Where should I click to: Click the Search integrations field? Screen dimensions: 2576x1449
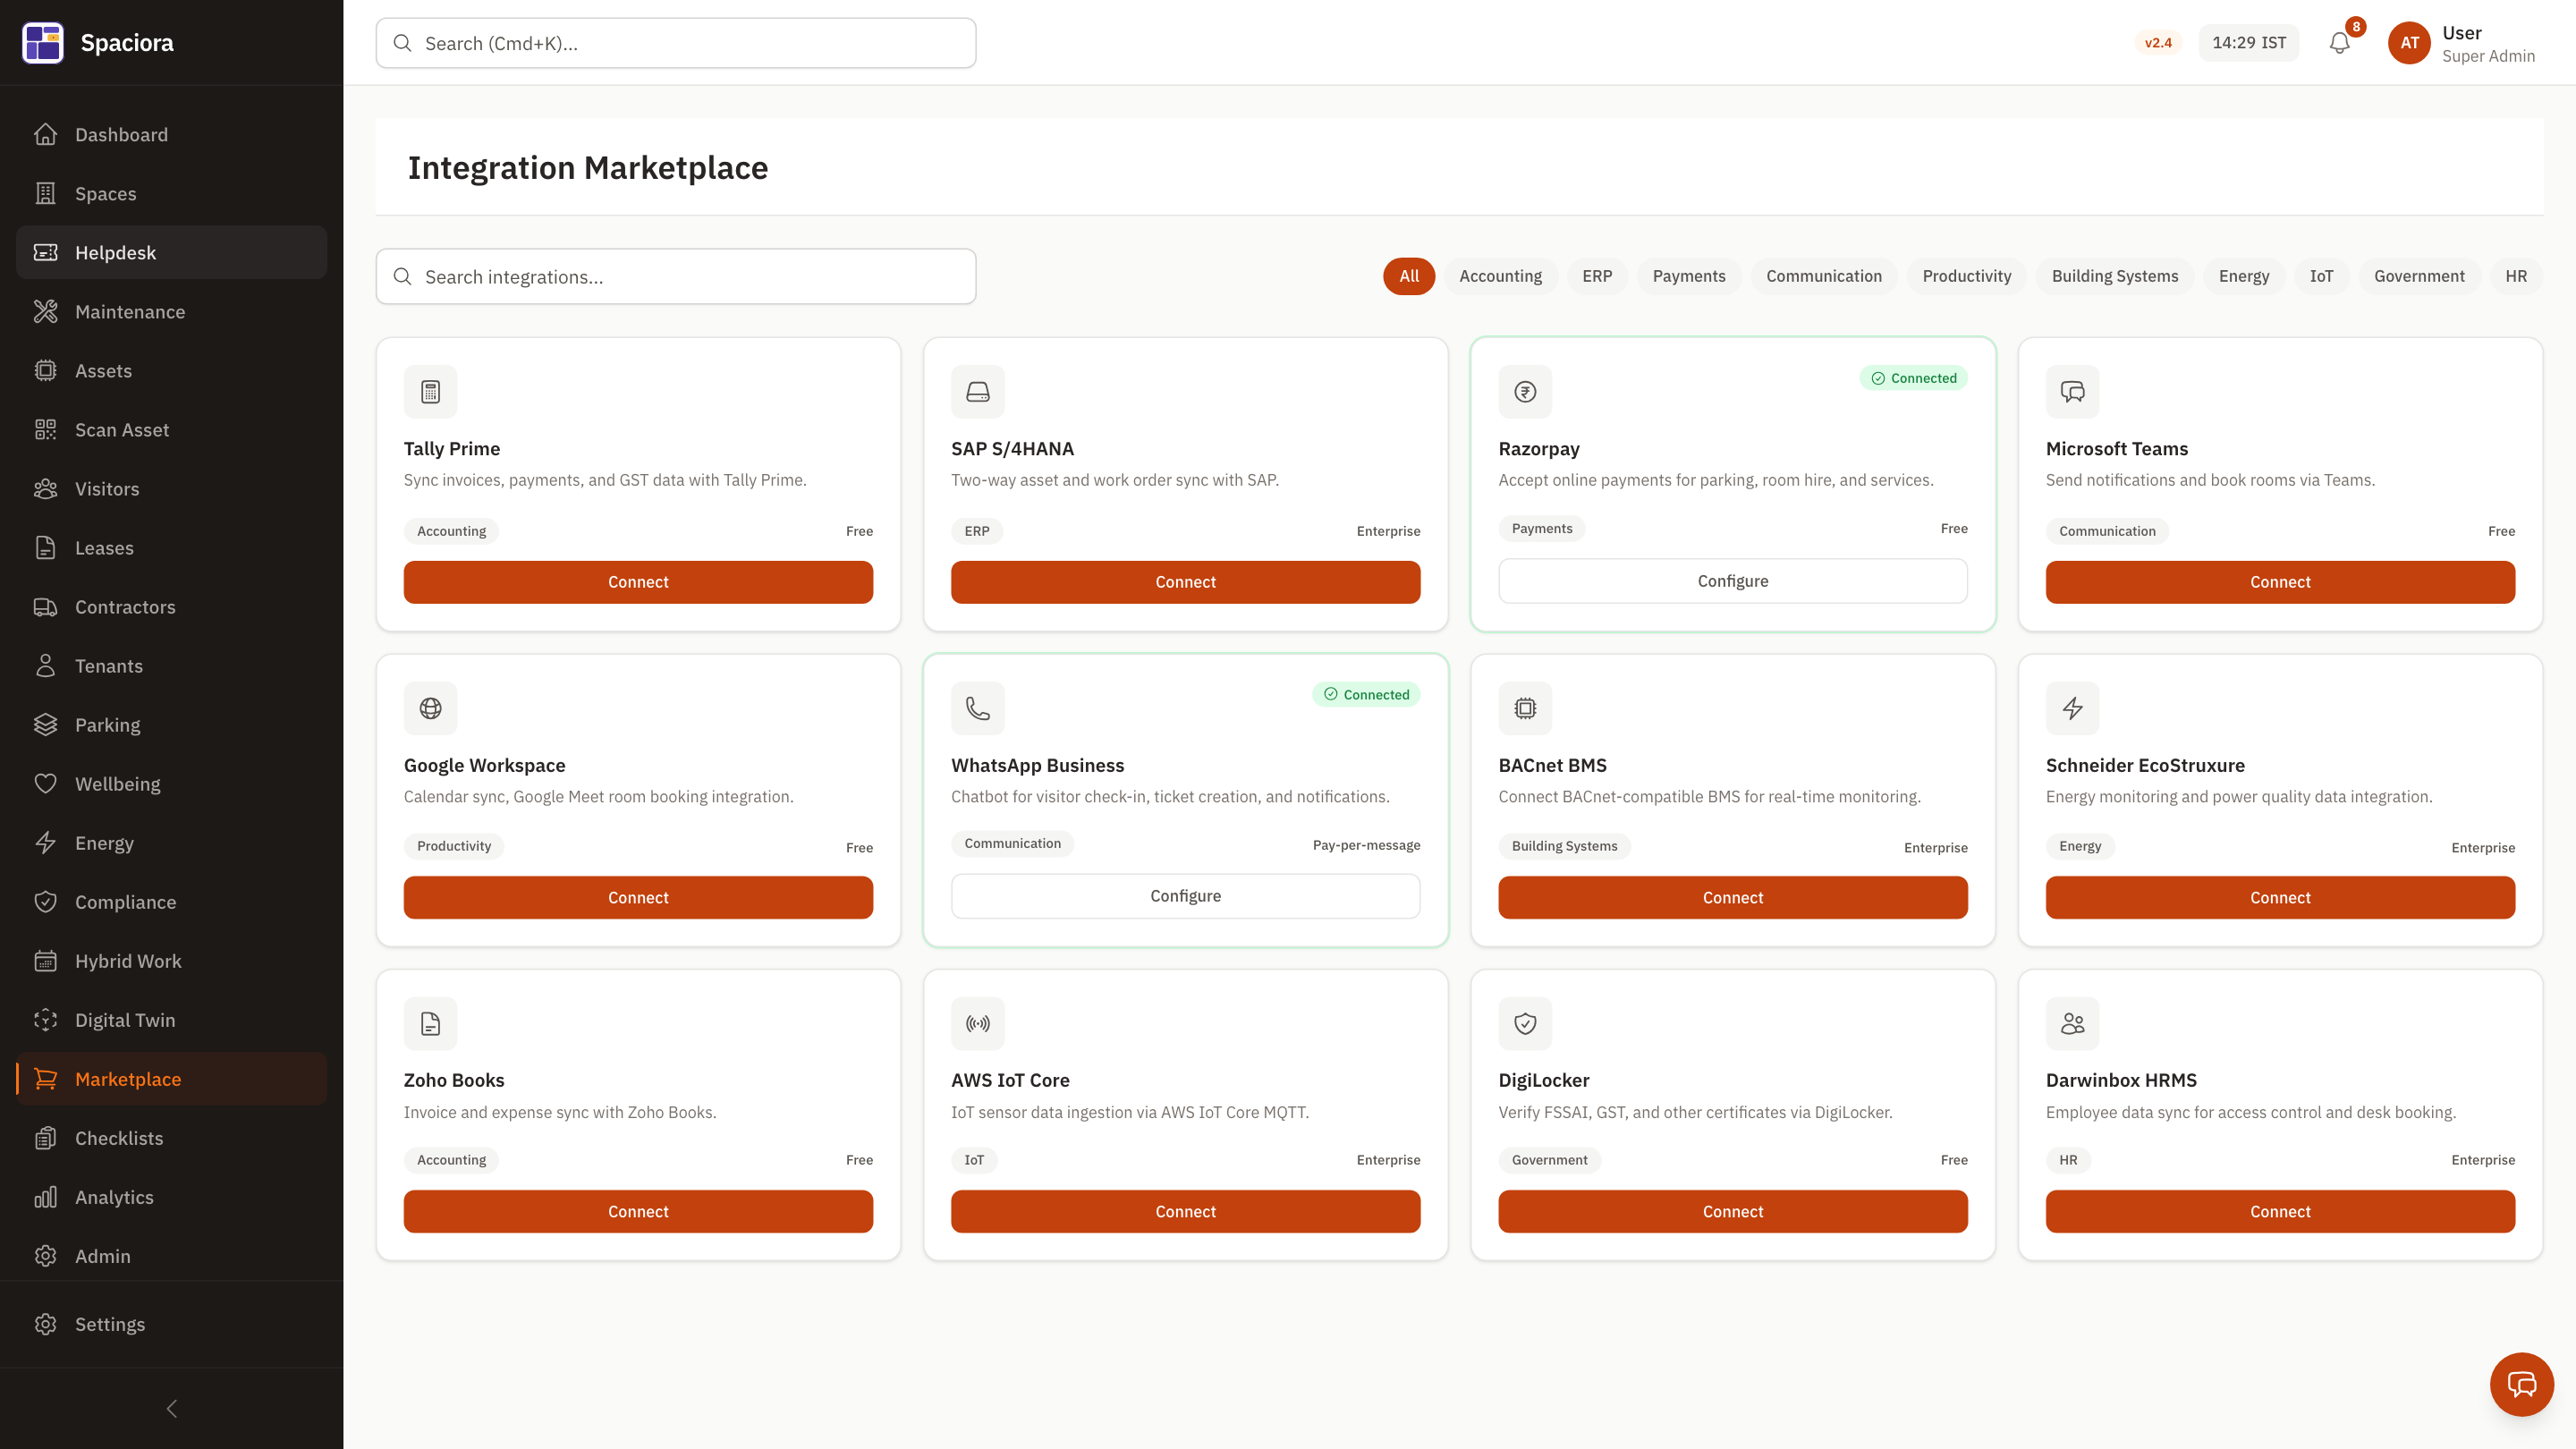[676, 276]
